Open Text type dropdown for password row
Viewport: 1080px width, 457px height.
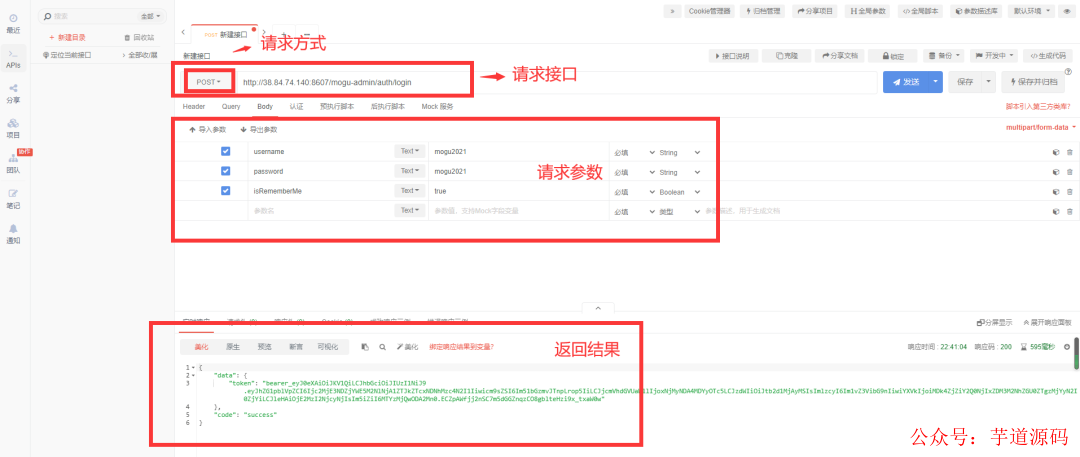[x=408, y=171]
